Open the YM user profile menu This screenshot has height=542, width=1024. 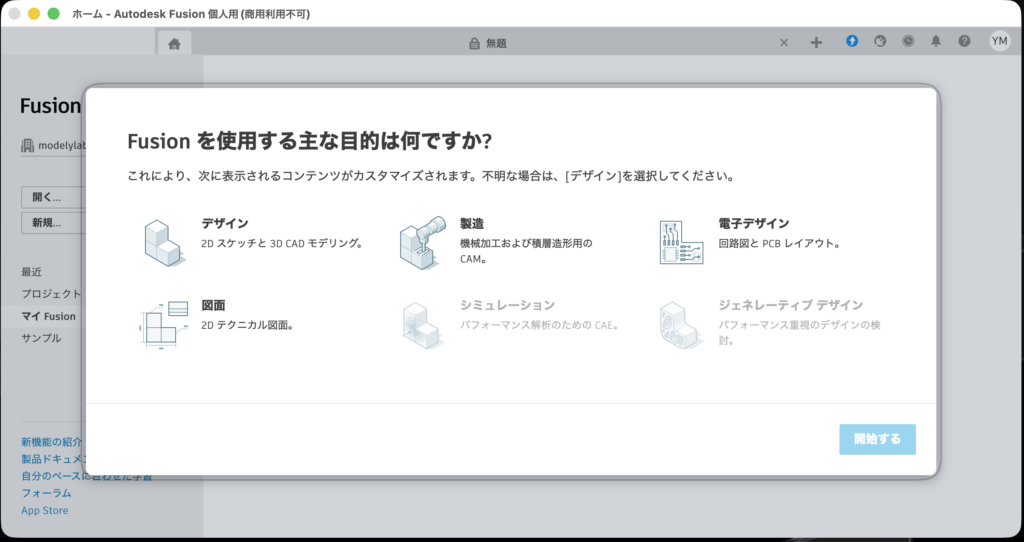(x=999, y=41)
